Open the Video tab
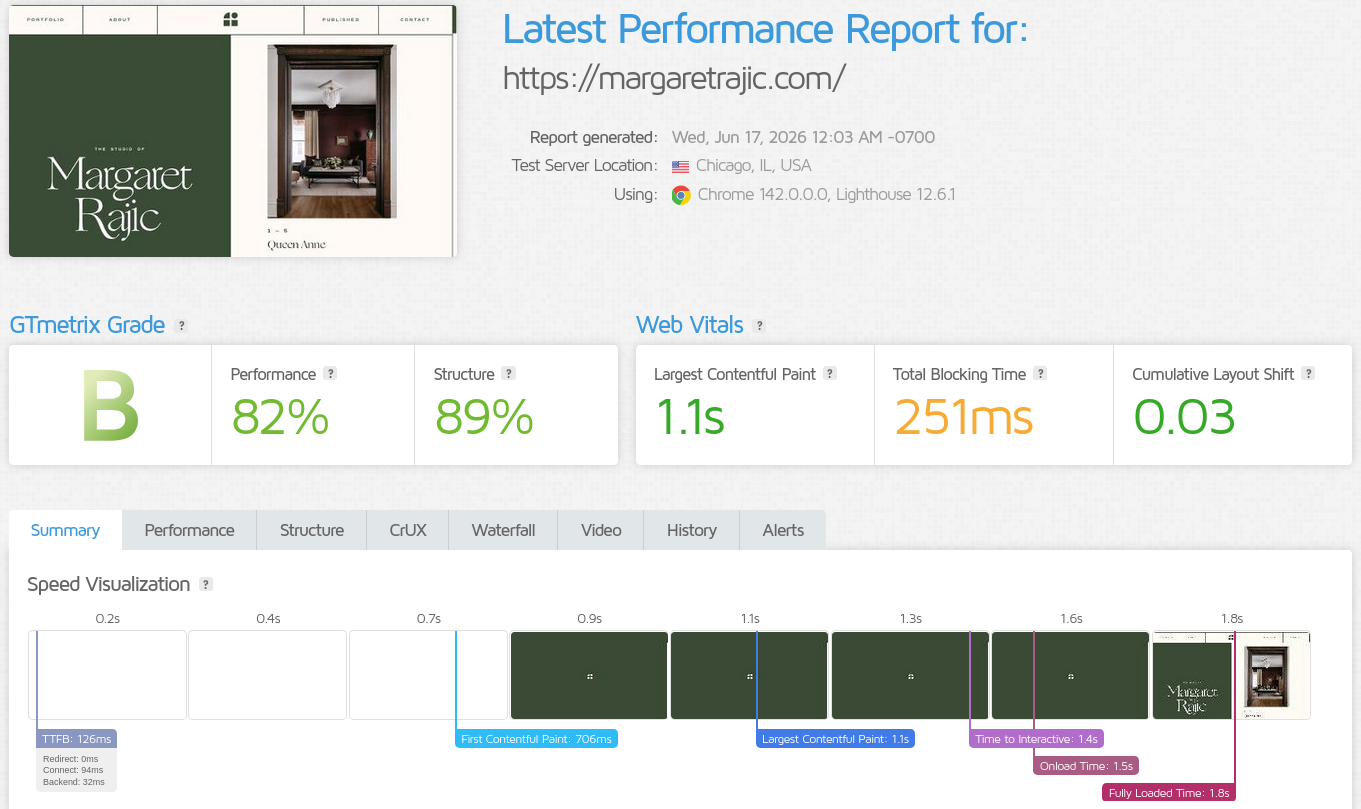 [x=601, y=530]
